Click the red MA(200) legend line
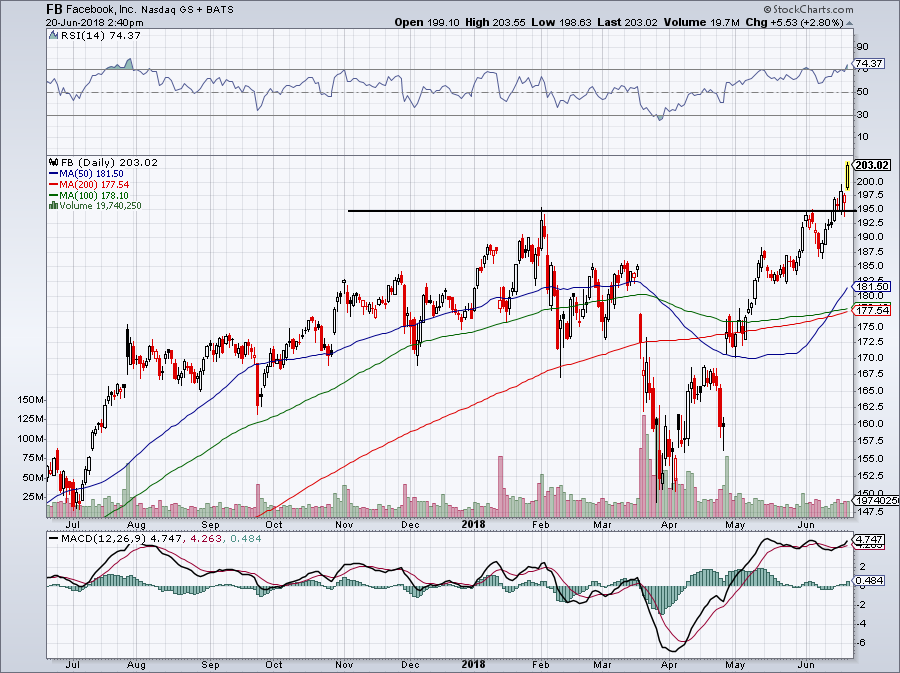Image resolution: width=900 pixels, height=673 pixels. point(54,185)
